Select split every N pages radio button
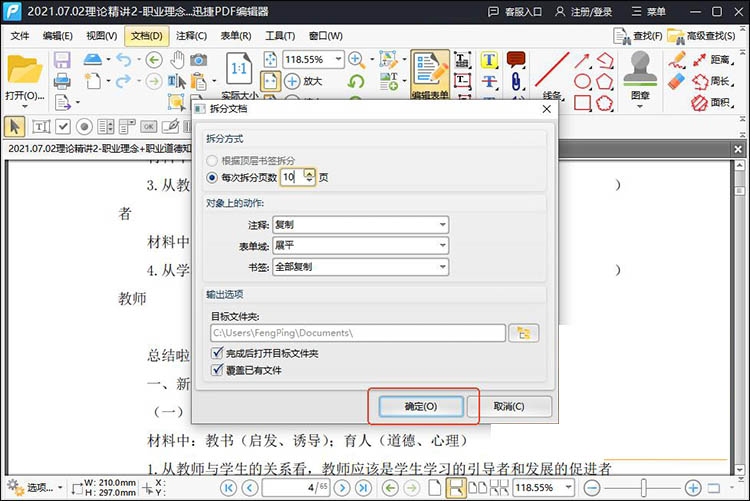Screen dimensions: 750x501 coord(212,178)
